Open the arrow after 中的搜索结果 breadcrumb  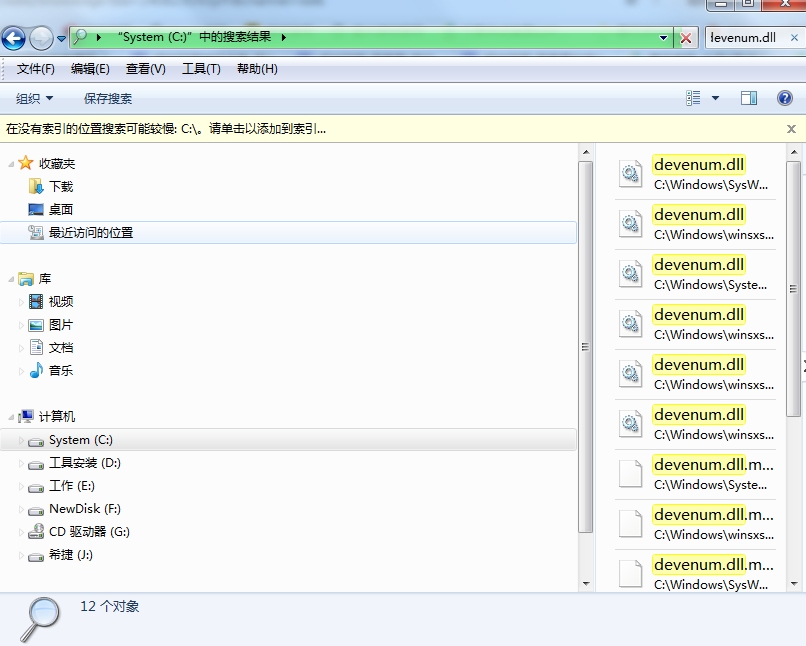coord(283,38)
